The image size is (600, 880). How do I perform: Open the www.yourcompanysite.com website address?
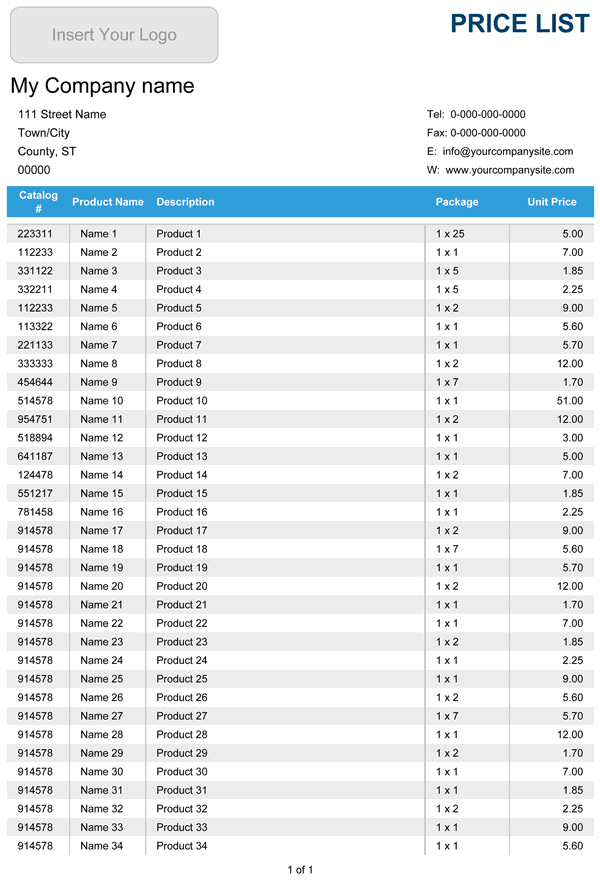pos(510,170)
